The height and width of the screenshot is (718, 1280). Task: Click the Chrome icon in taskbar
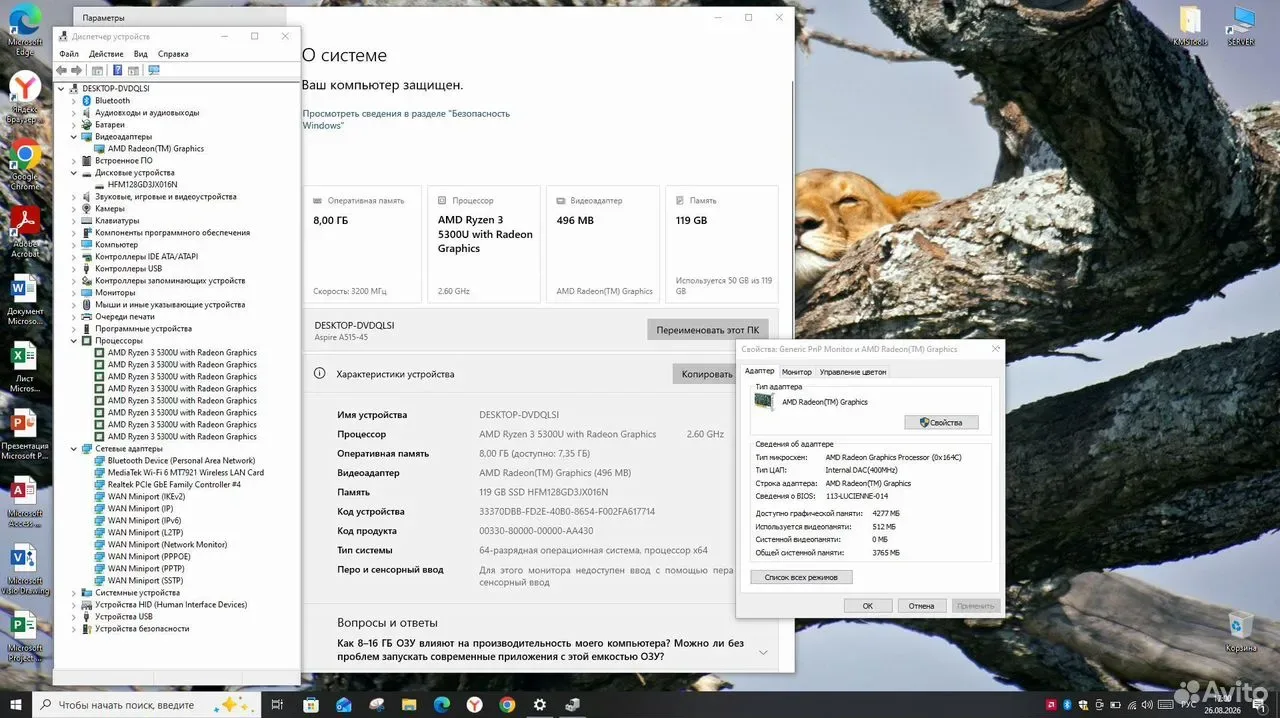tap(507, 704)
